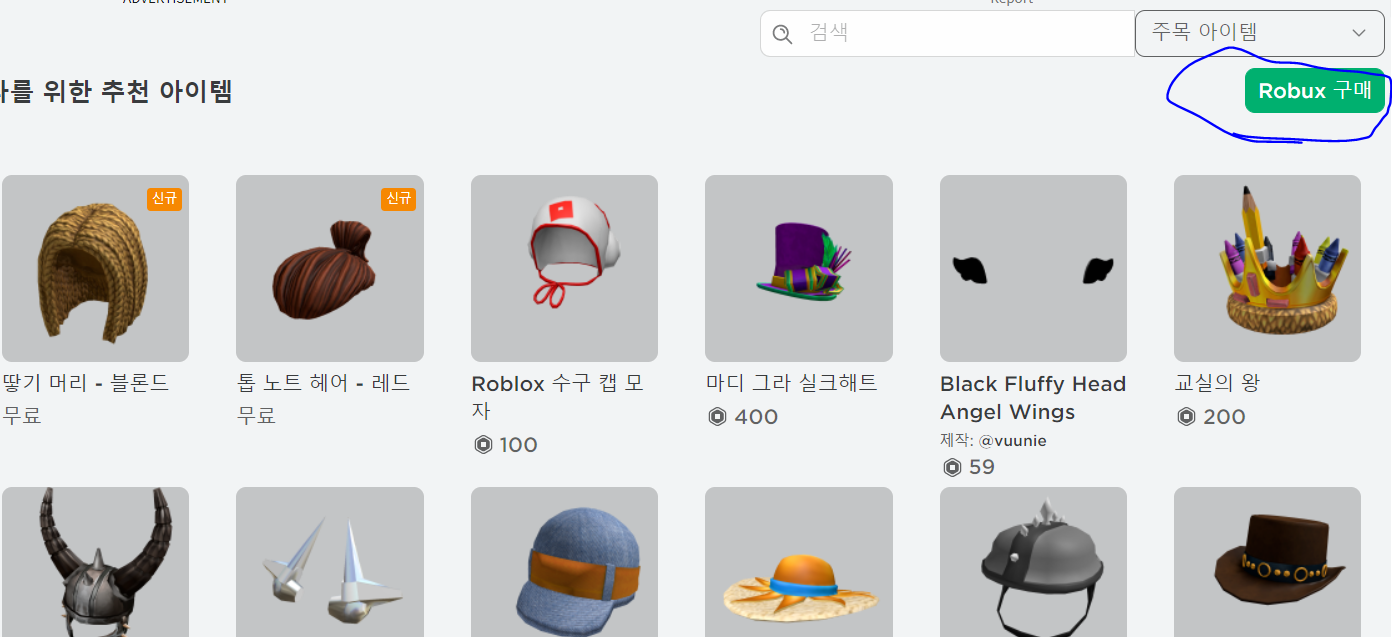Click the 검색 search input field
This screenshot has height=637, width=1392.
coord(947,34)
